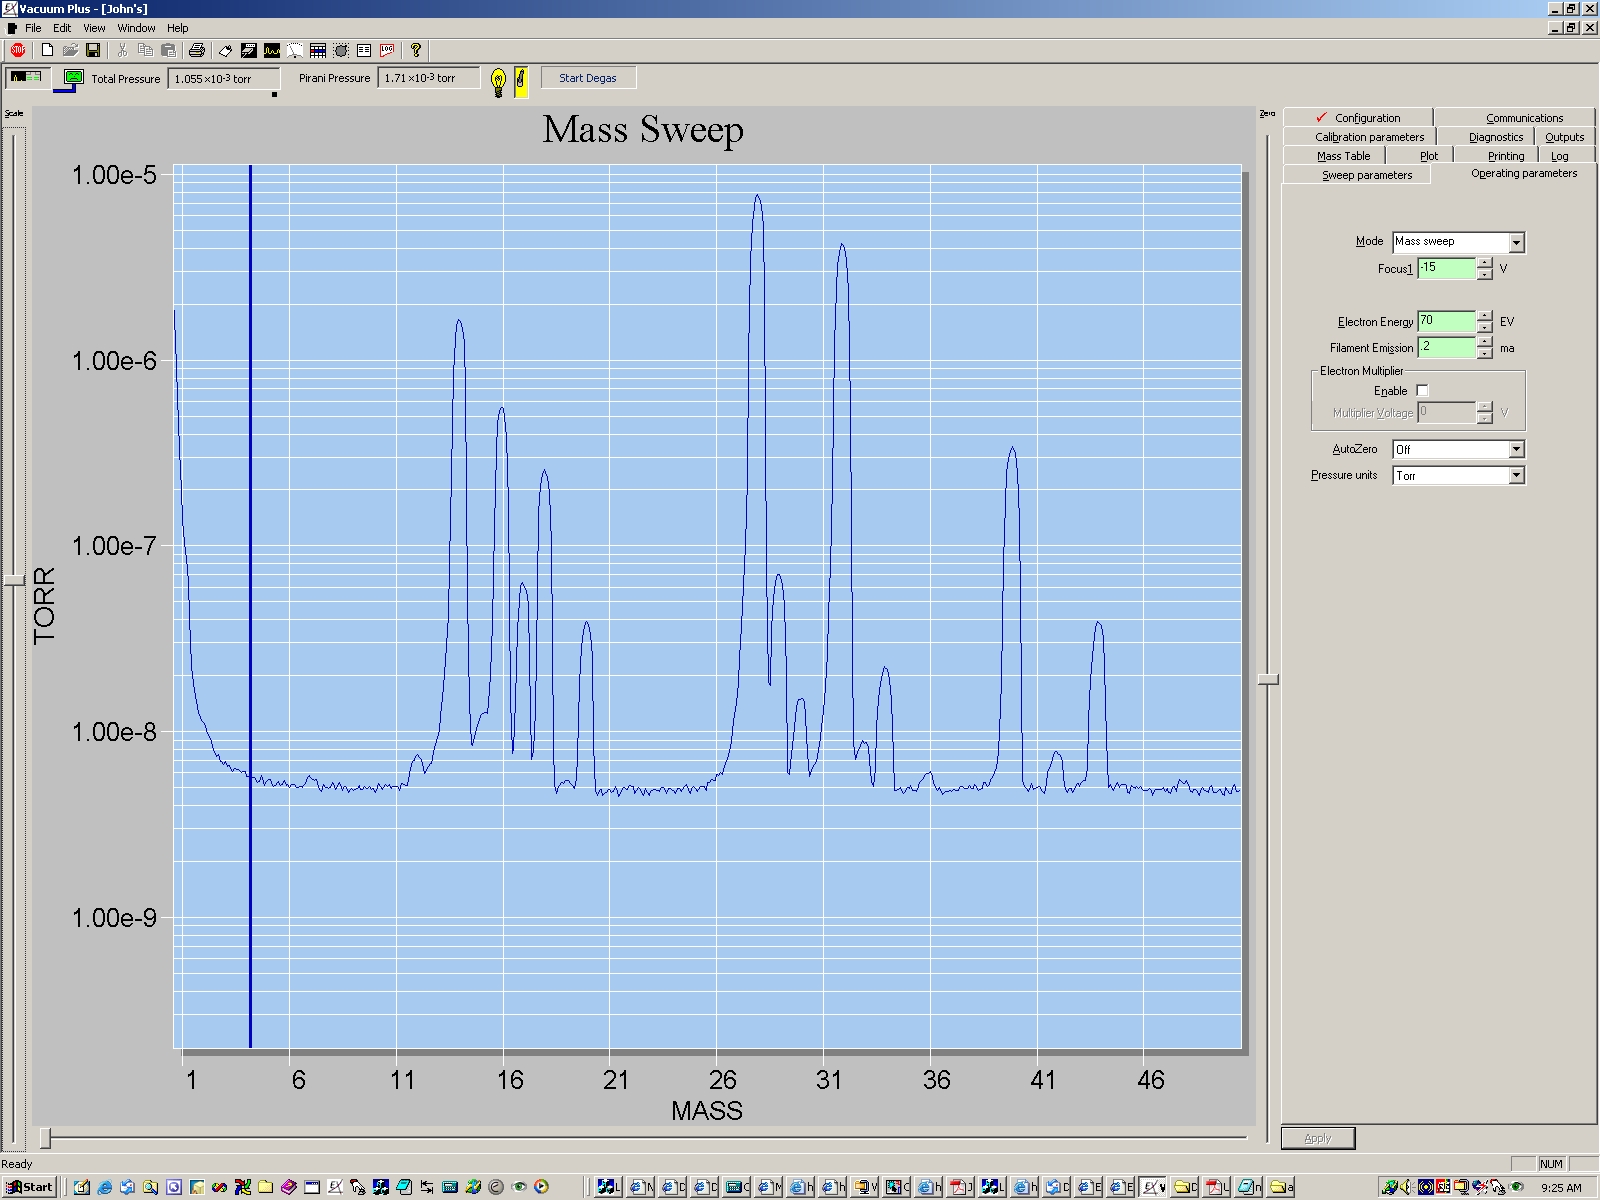Click the Start Degas button
This screenshot has height=1200, width=1600.
(588, 78)
